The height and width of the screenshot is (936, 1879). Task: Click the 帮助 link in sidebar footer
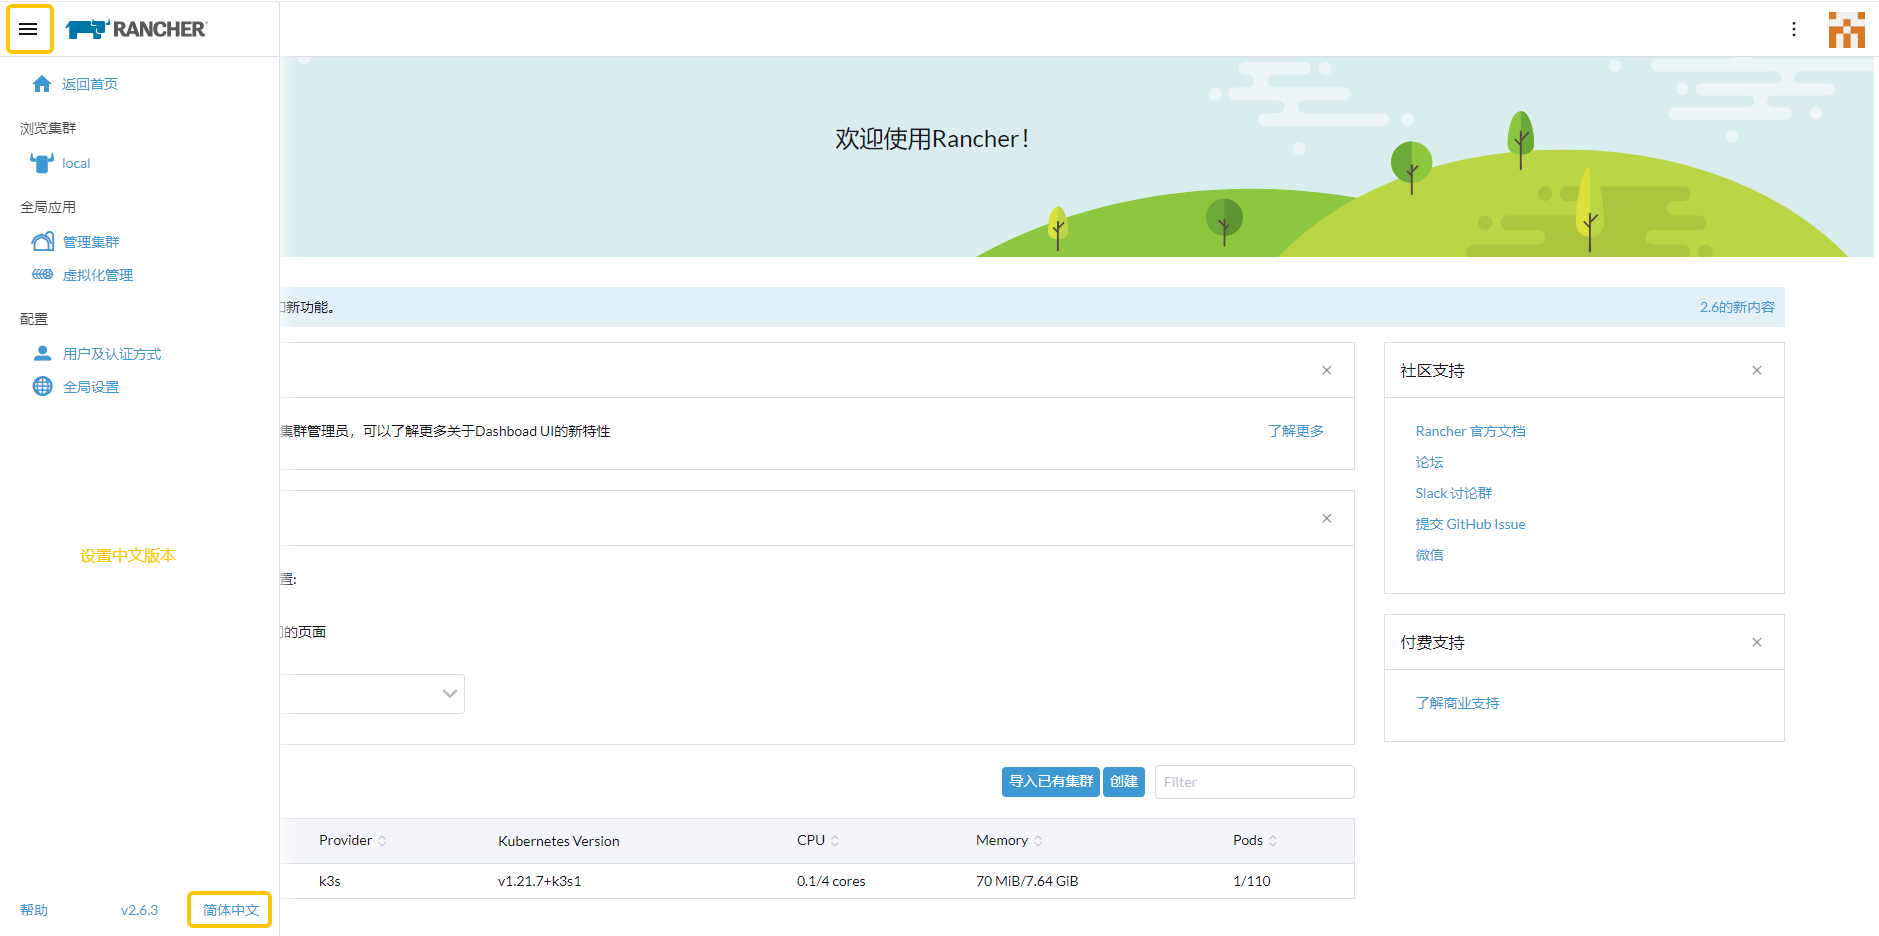[34, 910]
